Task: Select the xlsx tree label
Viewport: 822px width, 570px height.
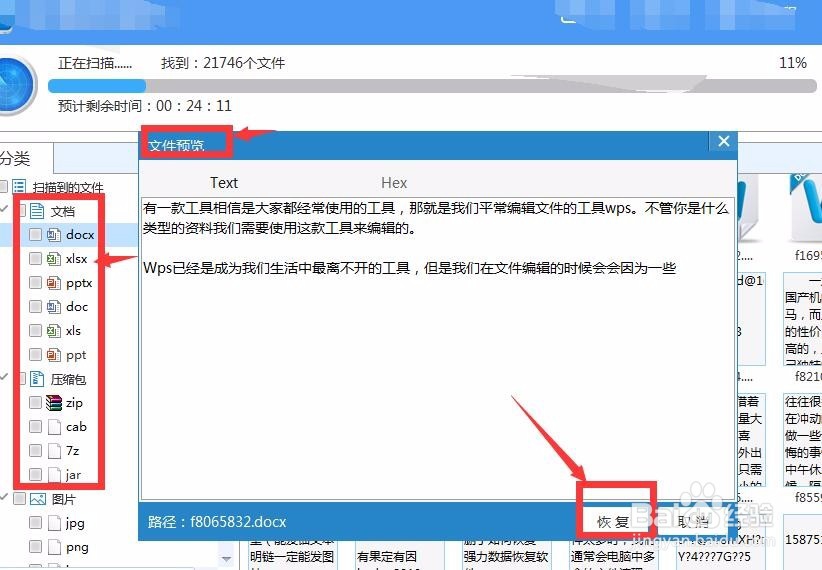Action: (77, 259)
